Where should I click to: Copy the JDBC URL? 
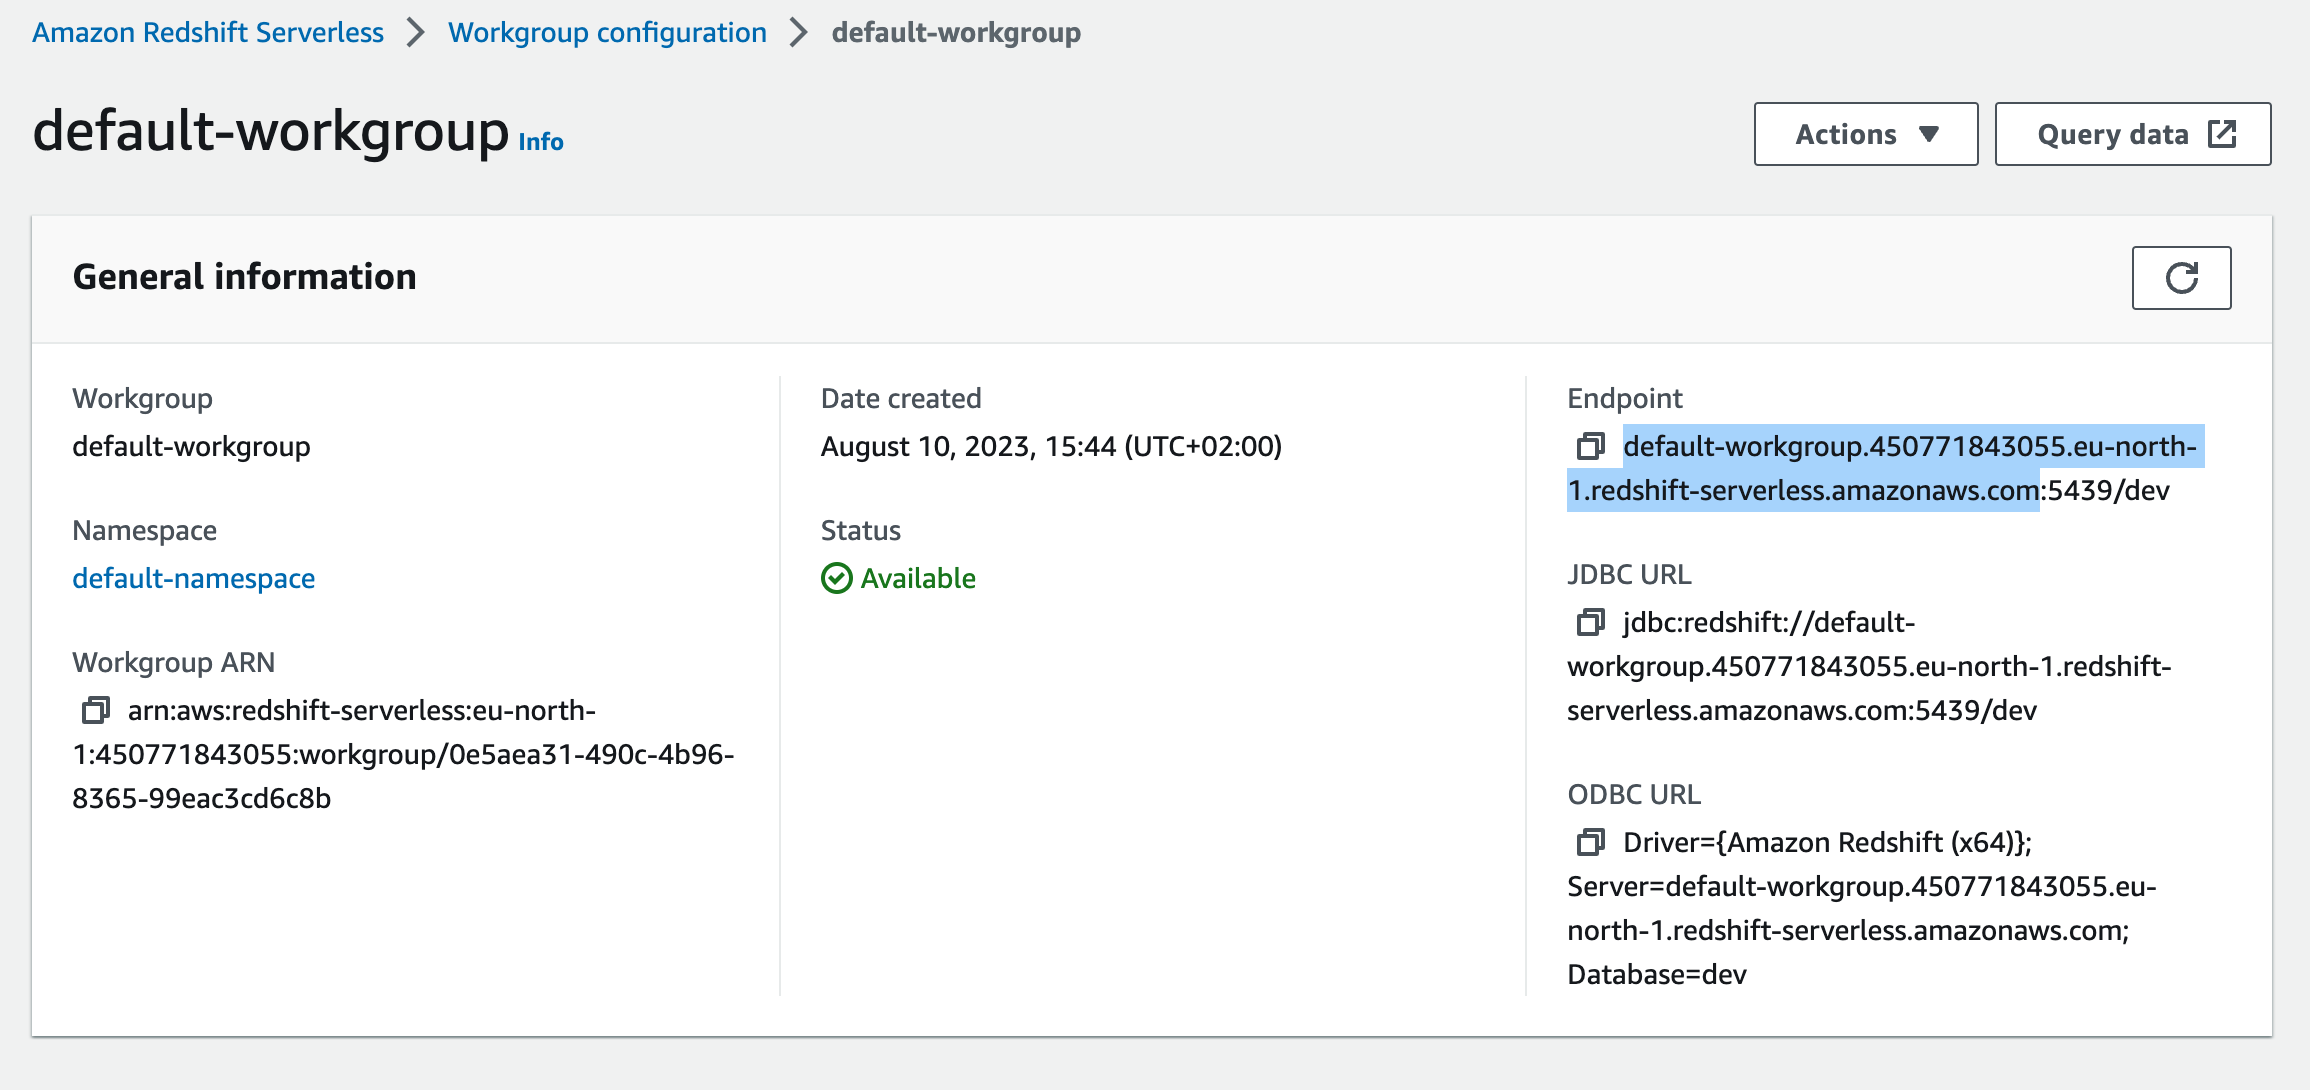[1591, 622]
